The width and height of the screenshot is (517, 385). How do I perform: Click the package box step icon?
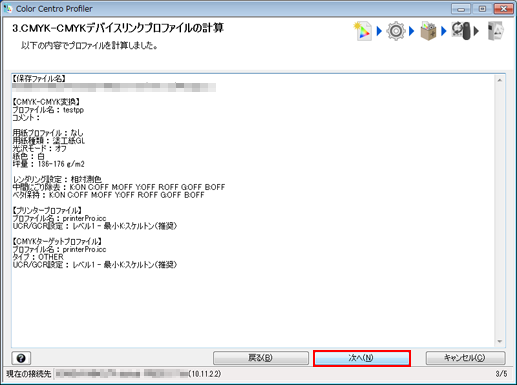[x=428, y=31]
